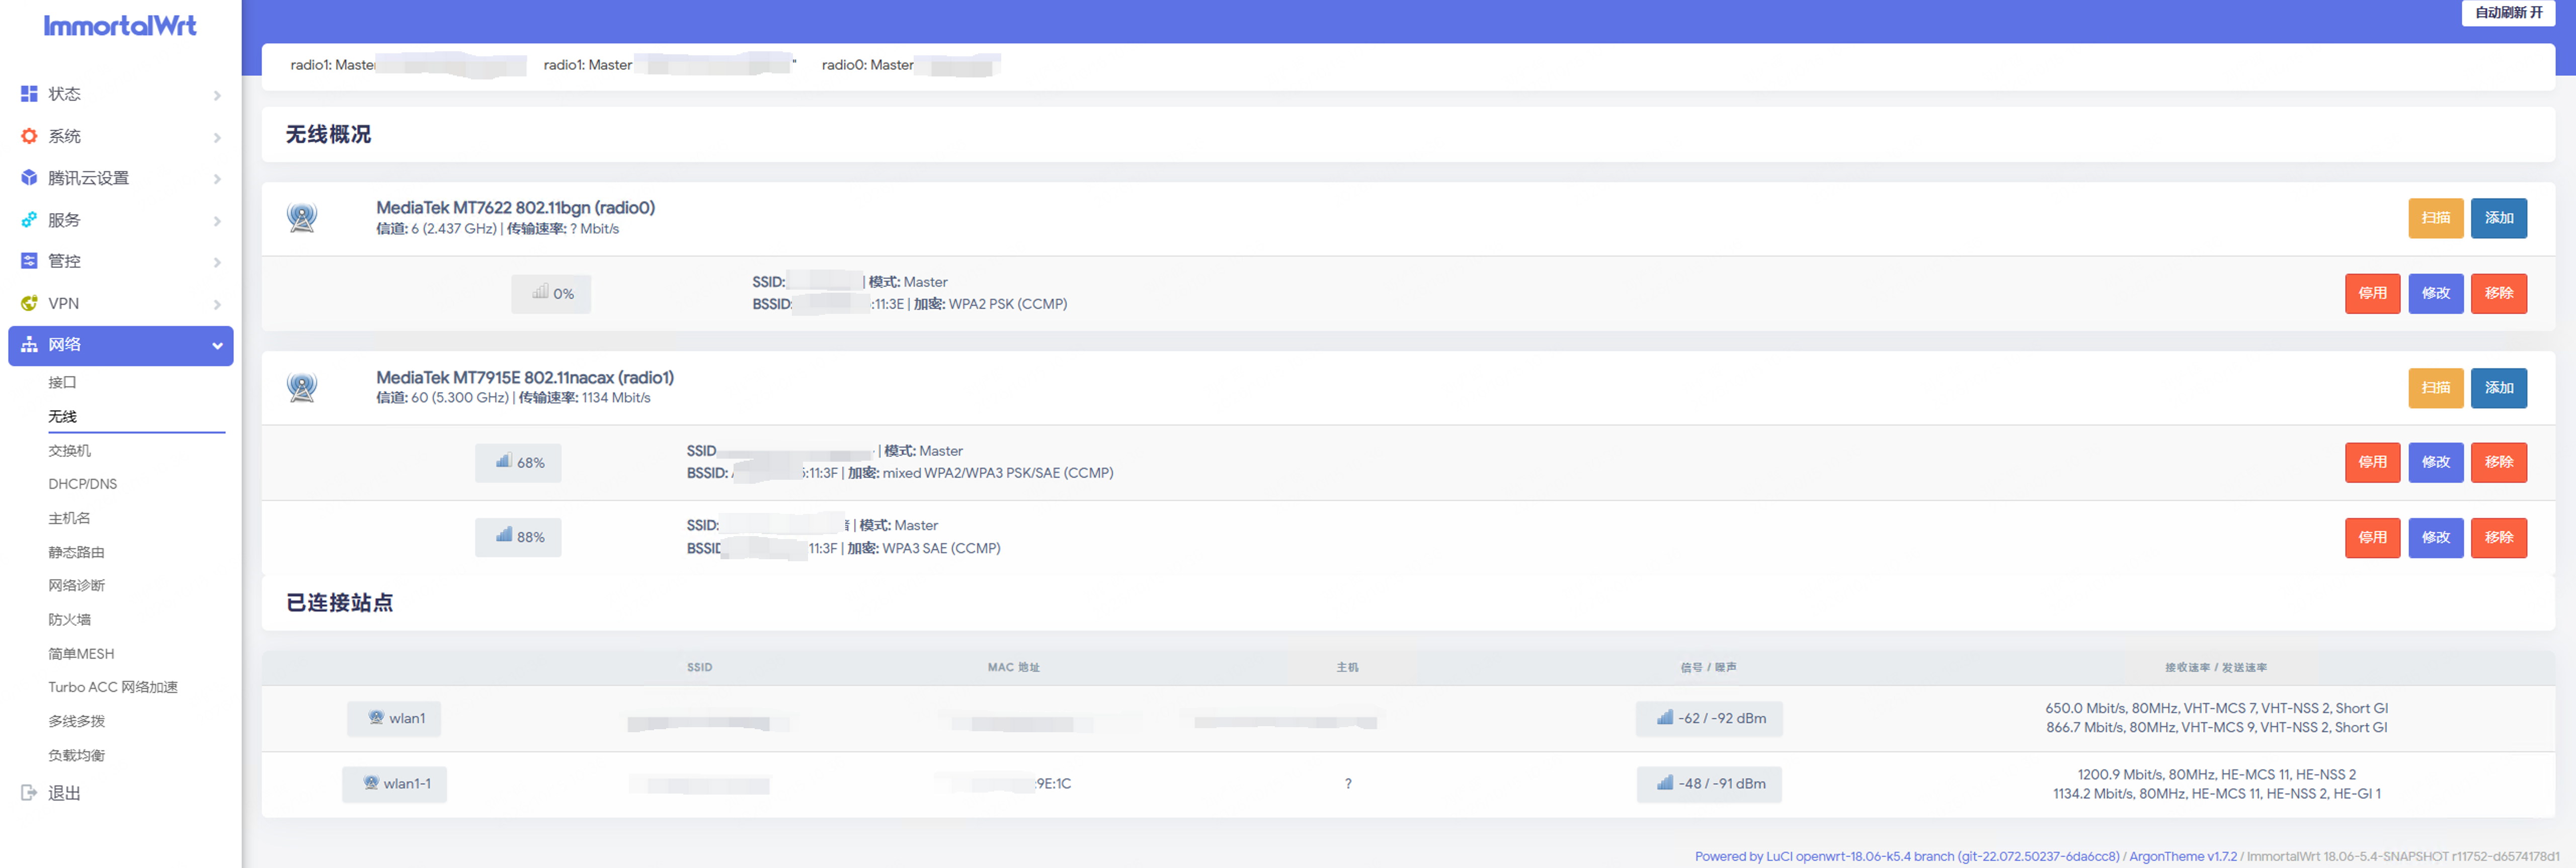Click the -62 / -92 dBm signal badge
This screenshot has height=868, width=2576.
coord(1709,719)
